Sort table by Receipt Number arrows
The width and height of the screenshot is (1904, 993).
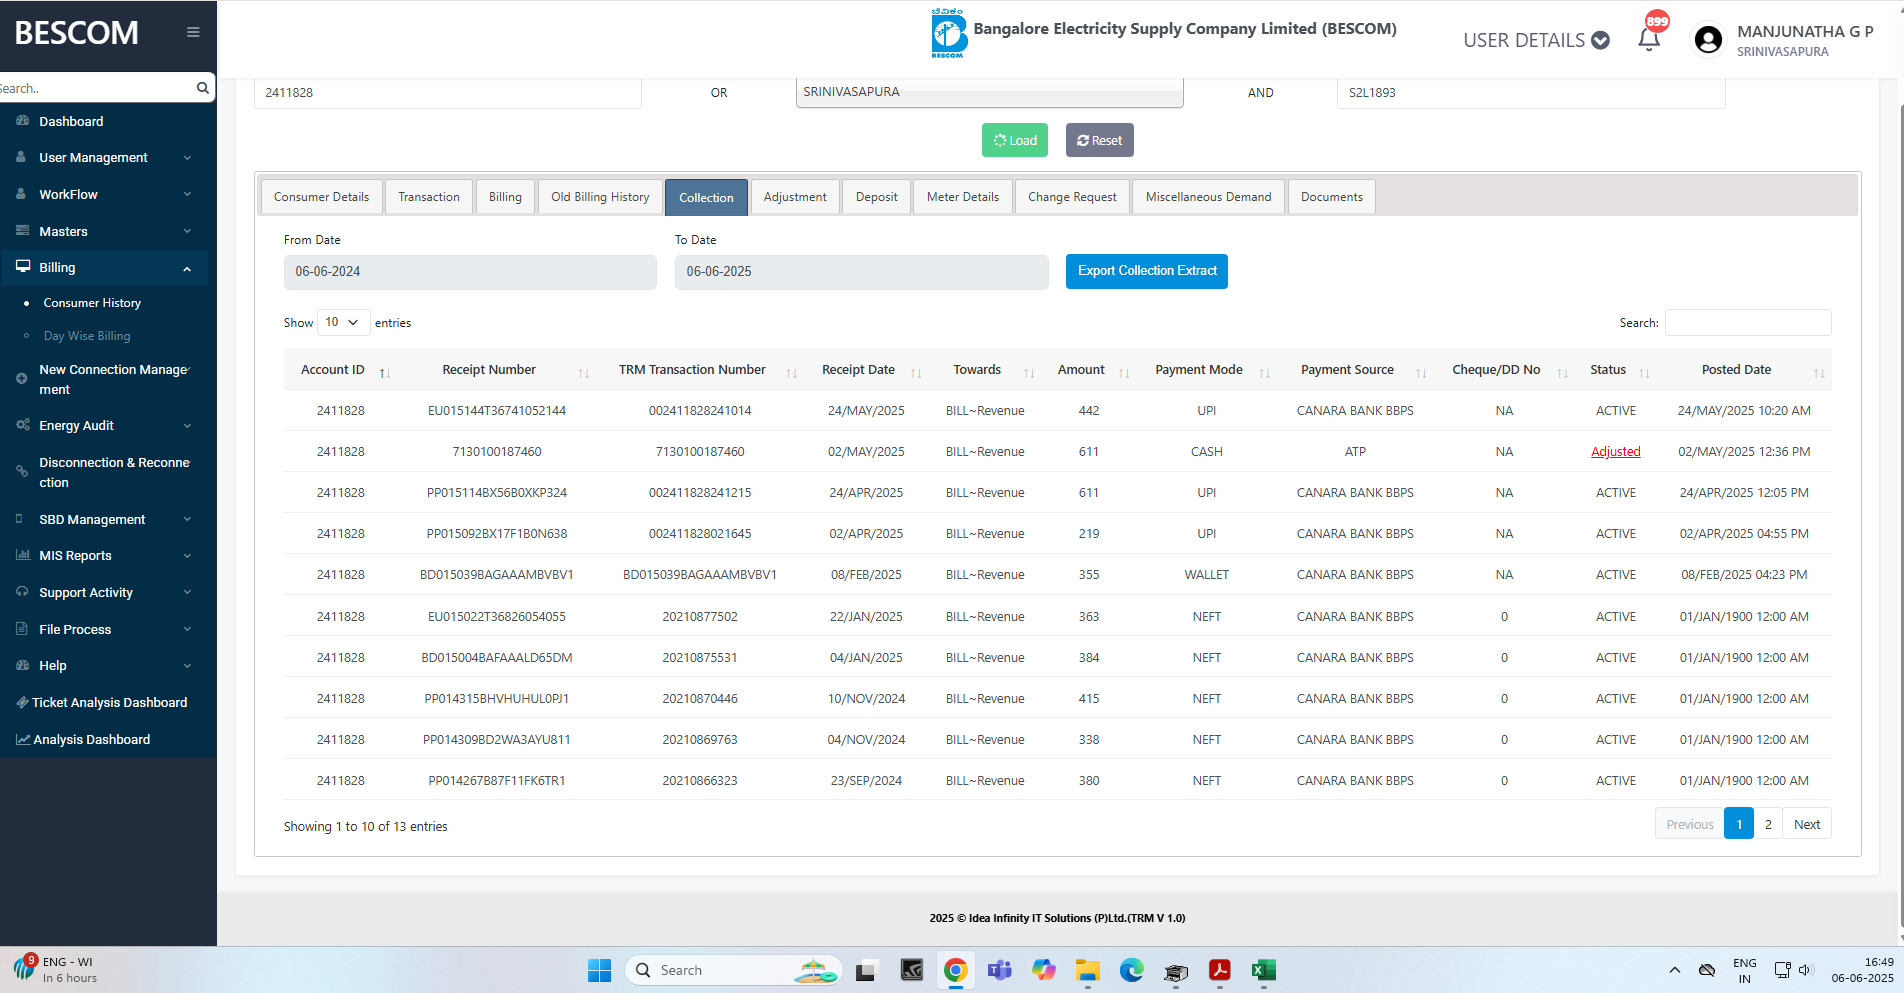584,372
